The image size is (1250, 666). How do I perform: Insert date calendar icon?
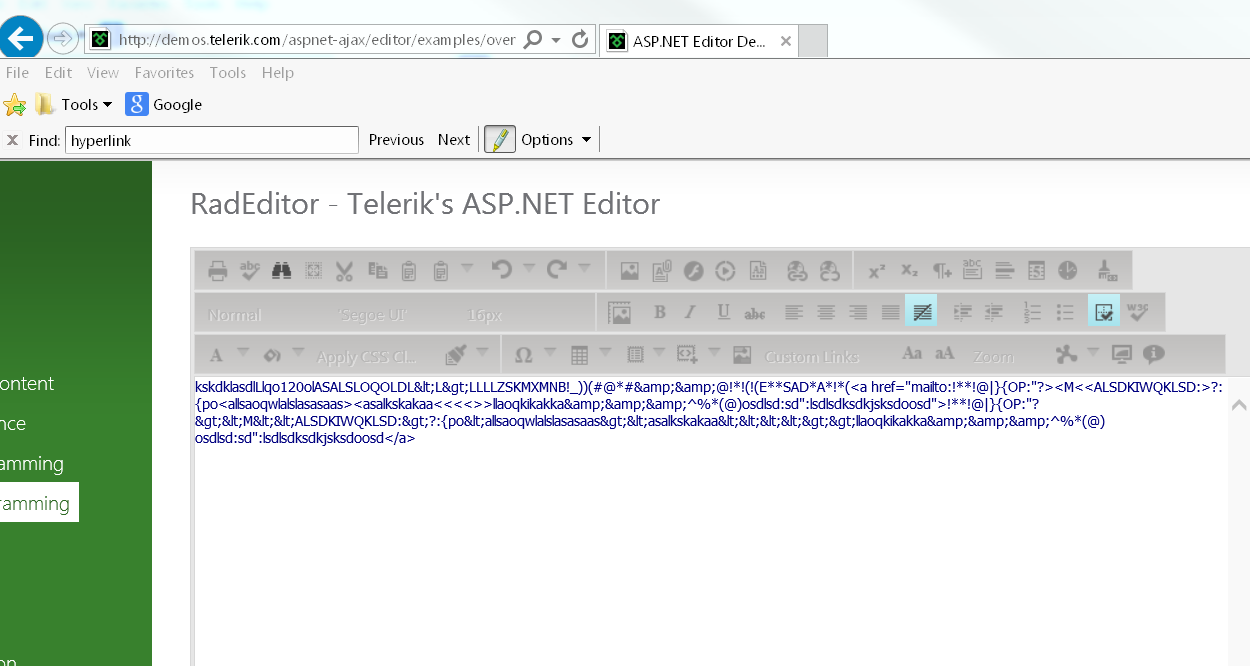(1037, 270)
